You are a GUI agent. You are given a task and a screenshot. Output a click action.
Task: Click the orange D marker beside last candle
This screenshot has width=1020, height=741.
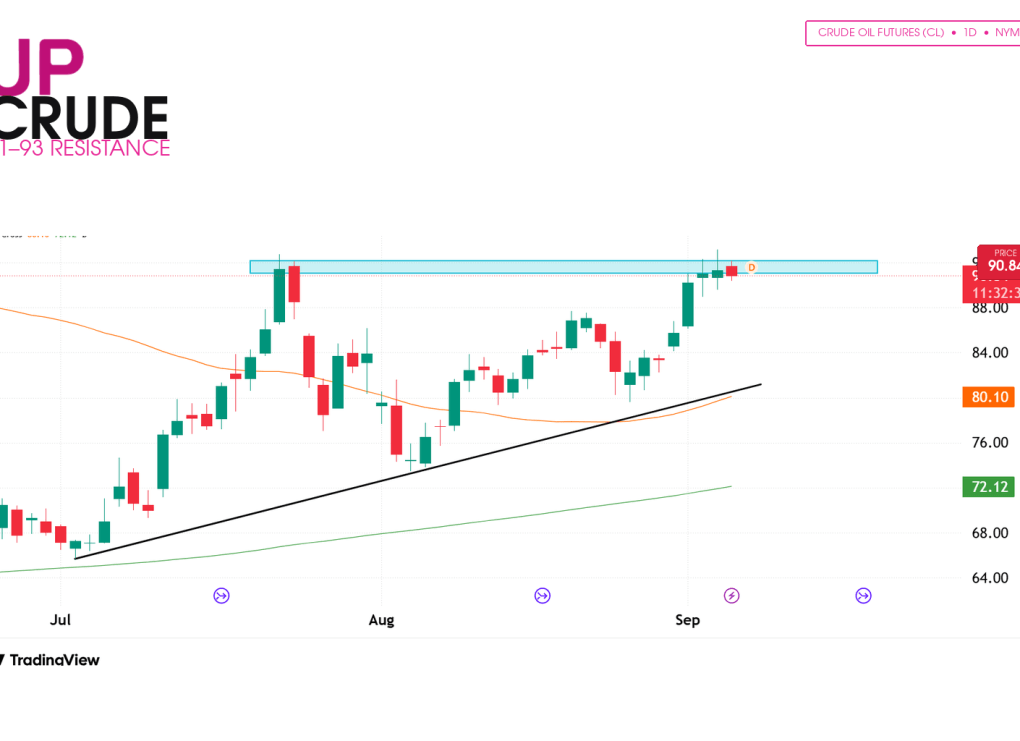tap(751, 267)
